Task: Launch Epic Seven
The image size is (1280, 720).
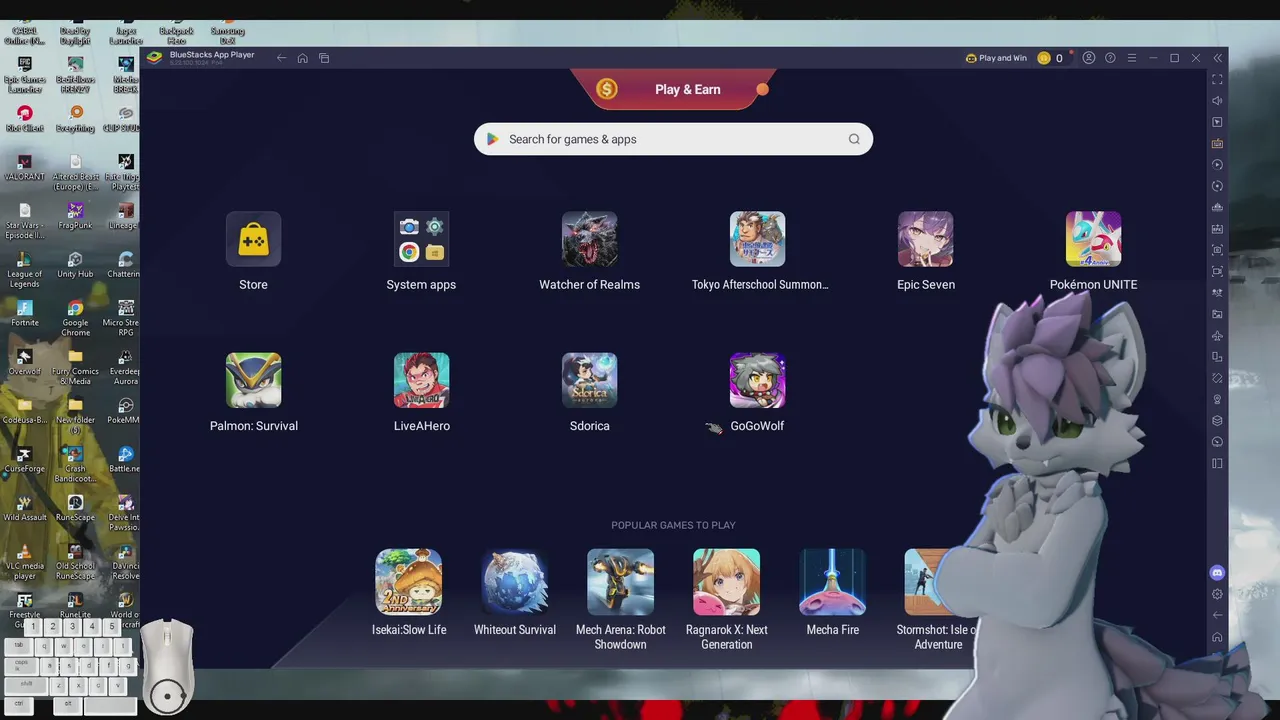Action: [x=925, y=239]
